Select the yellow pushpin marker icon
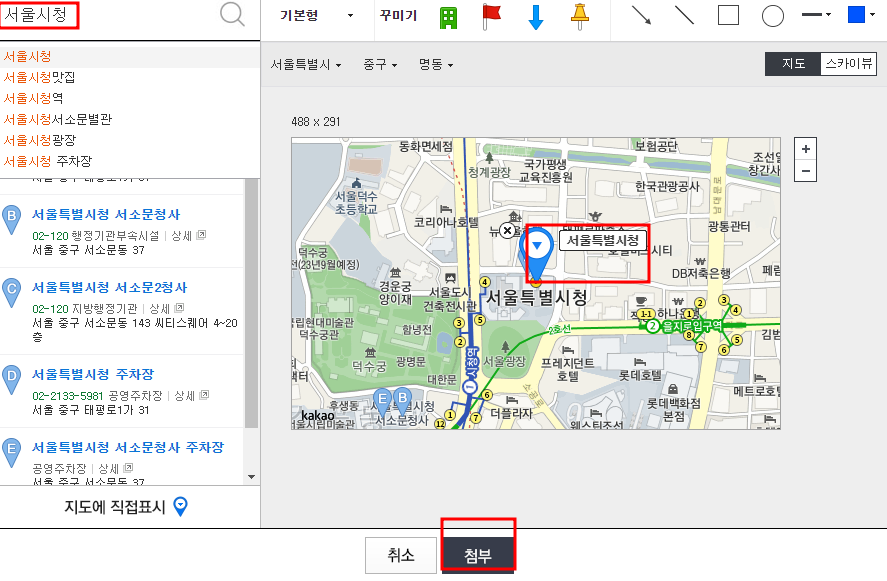Screen dimensions: 887x581 coord(579,16)
